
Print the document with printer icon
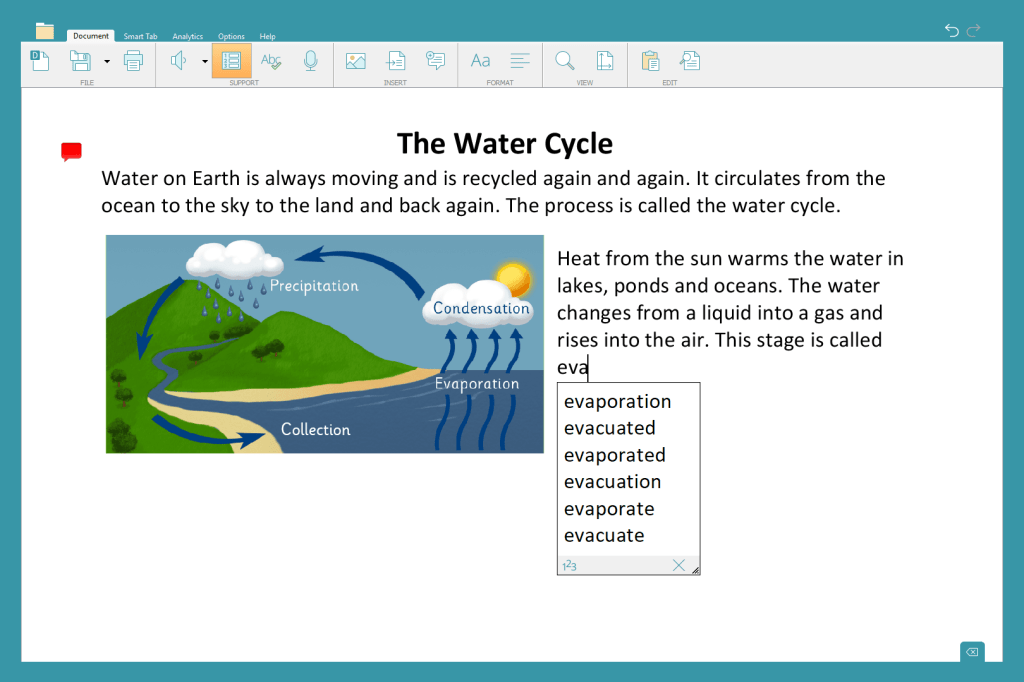pyautogui.click(x=133, y=61)
